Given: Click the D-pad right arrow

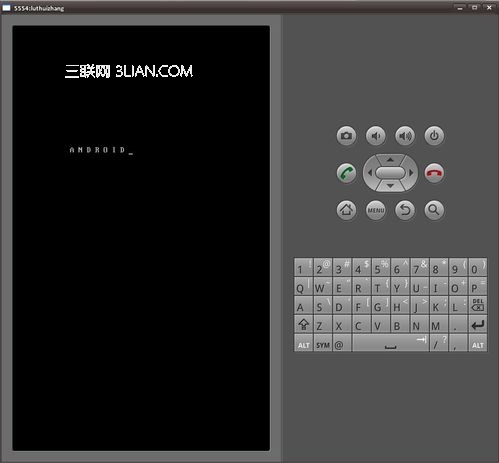Looking at the screenshot, I should [411, 173].
